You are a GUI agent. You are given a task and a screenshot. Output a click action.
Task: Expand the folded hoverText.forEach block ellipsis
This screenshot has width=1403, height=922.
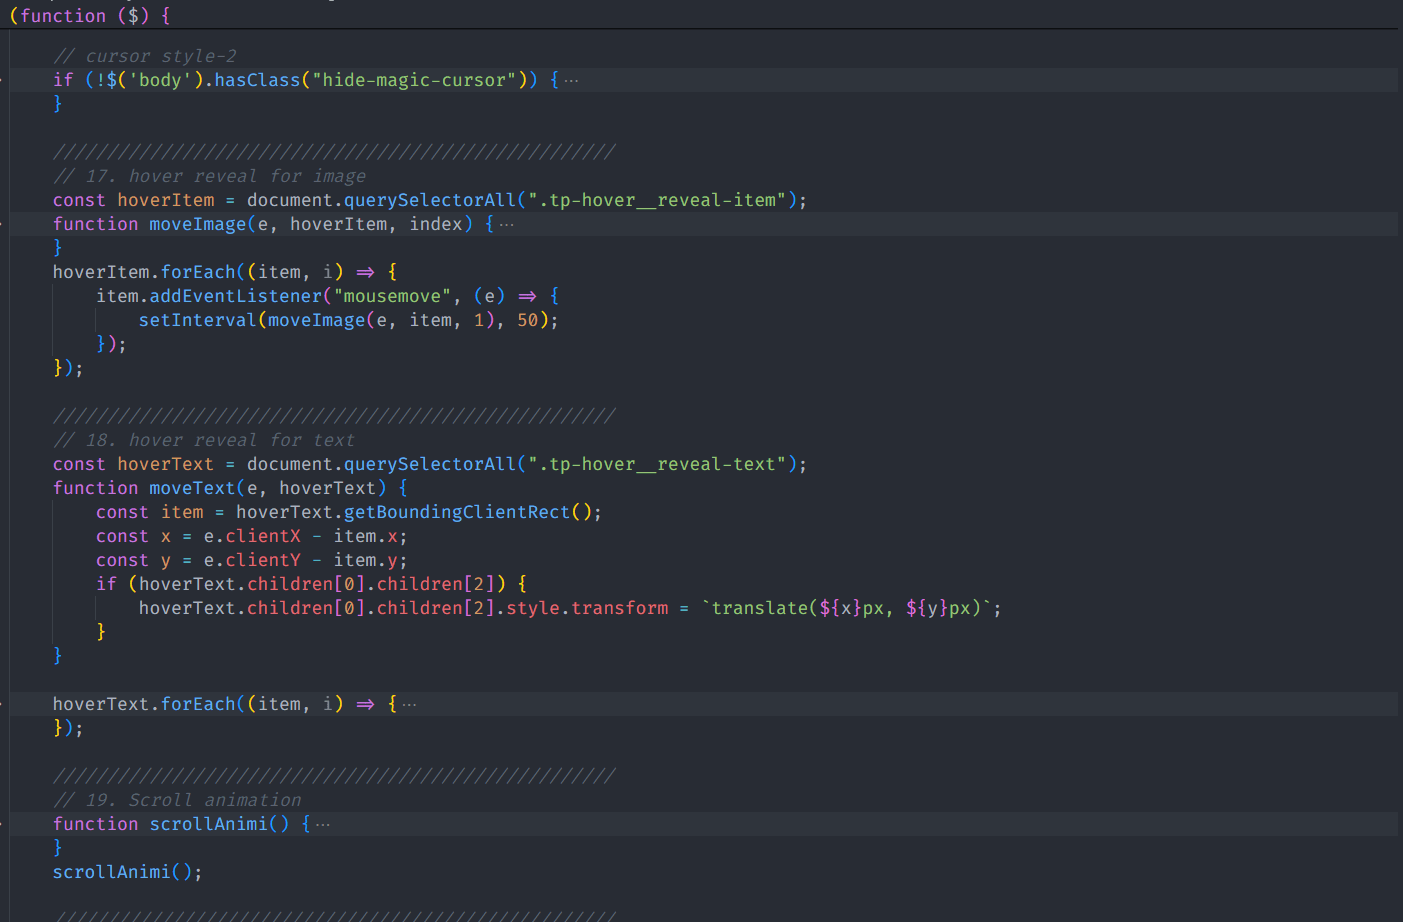[409, 705]
